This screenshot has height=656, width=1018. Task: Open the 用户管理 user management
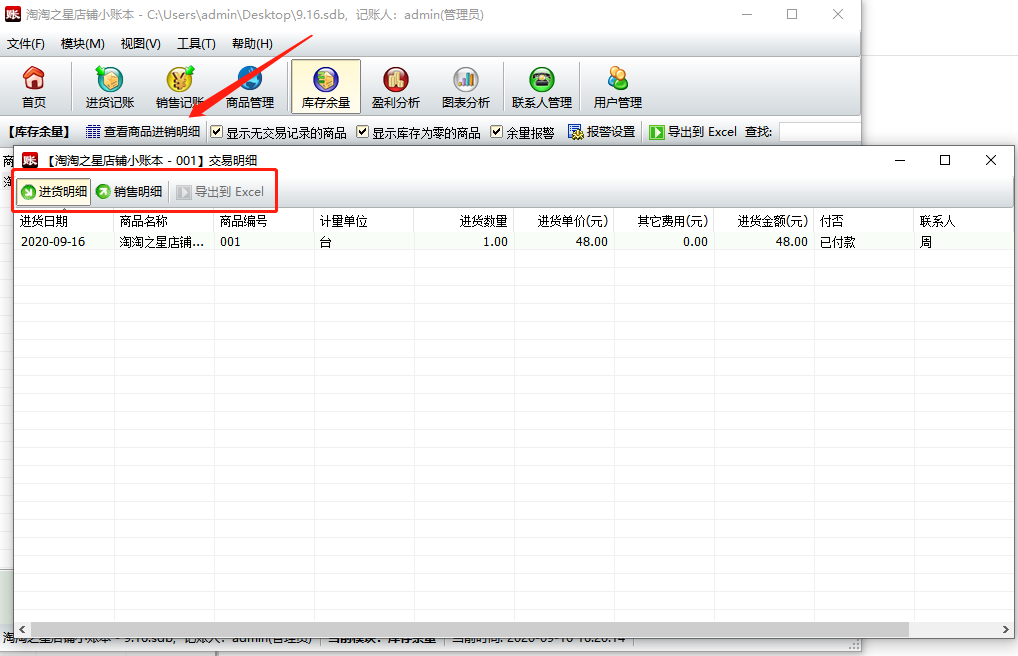617,87
